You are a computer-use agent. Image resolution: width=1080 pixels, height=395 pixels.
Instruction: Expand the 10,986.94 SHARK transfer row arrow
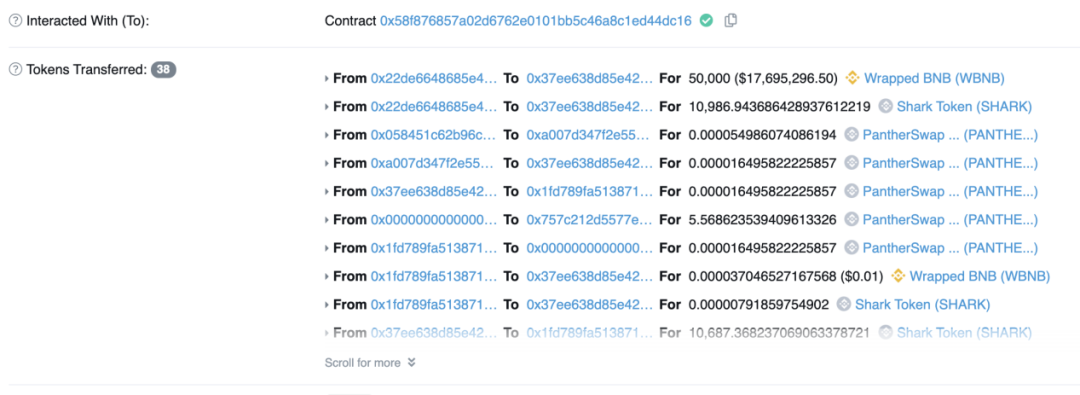coord(327,107)
